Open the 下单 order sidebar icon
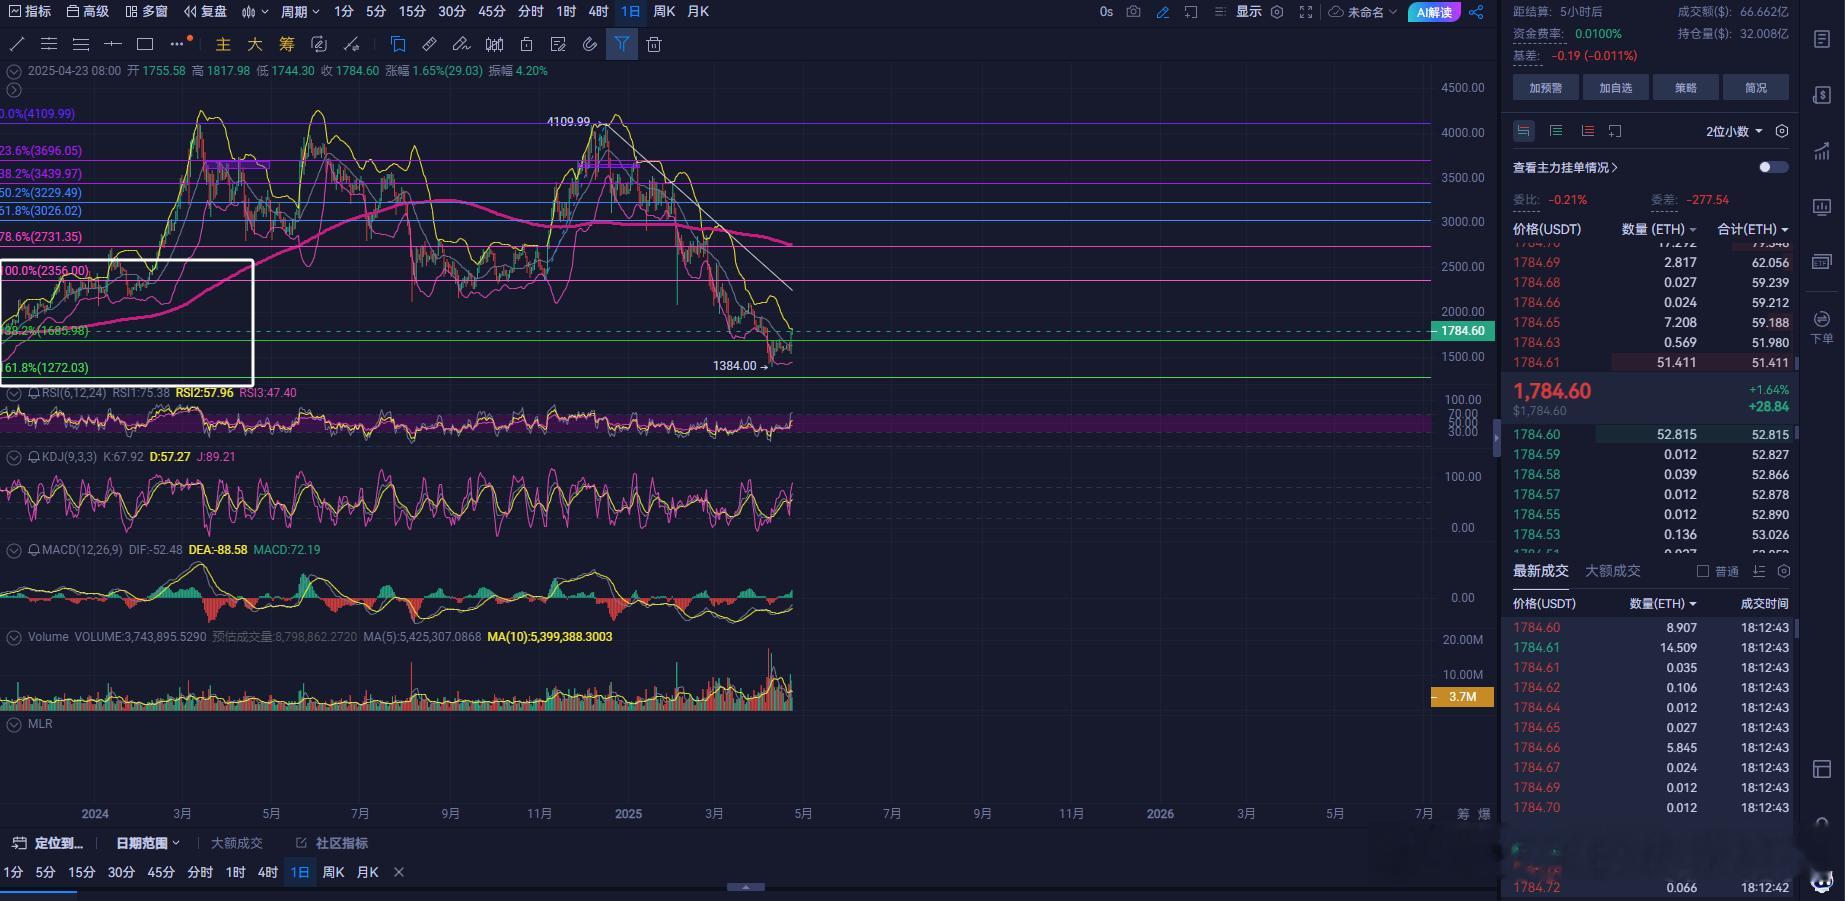The width and height of the screenshot is (1845, 901). point(1822,327)
